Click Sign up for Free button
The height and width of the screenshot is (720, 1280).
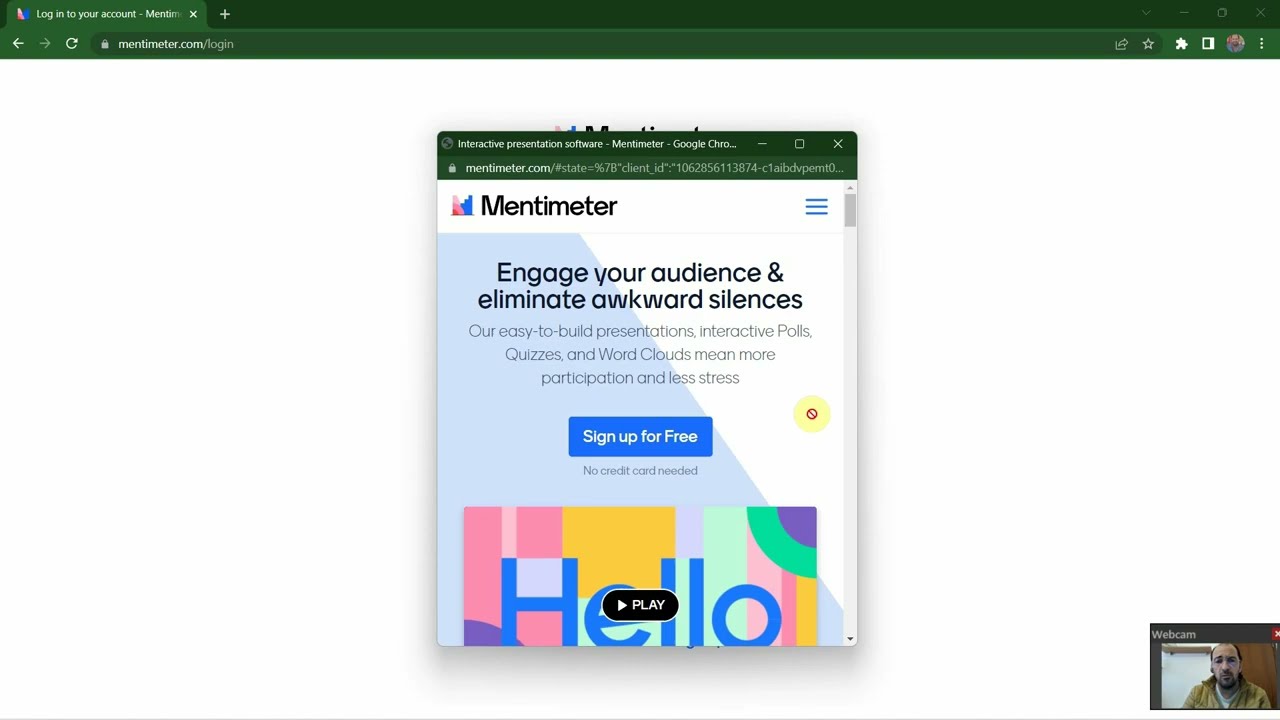[x=640, y=437]
